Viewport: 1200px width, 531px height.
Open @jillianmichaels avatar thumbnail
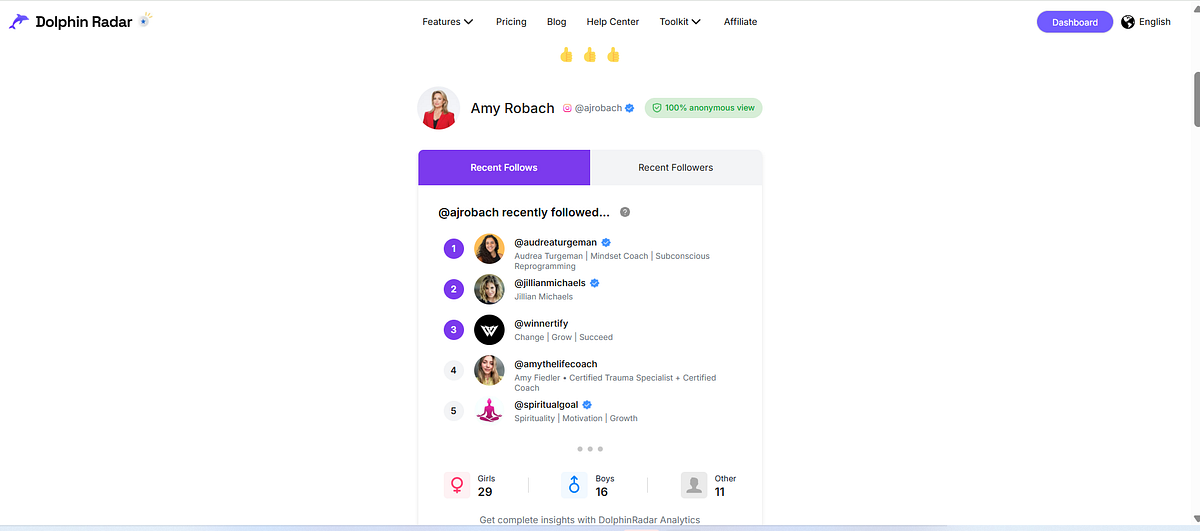[x=489, y=289]
